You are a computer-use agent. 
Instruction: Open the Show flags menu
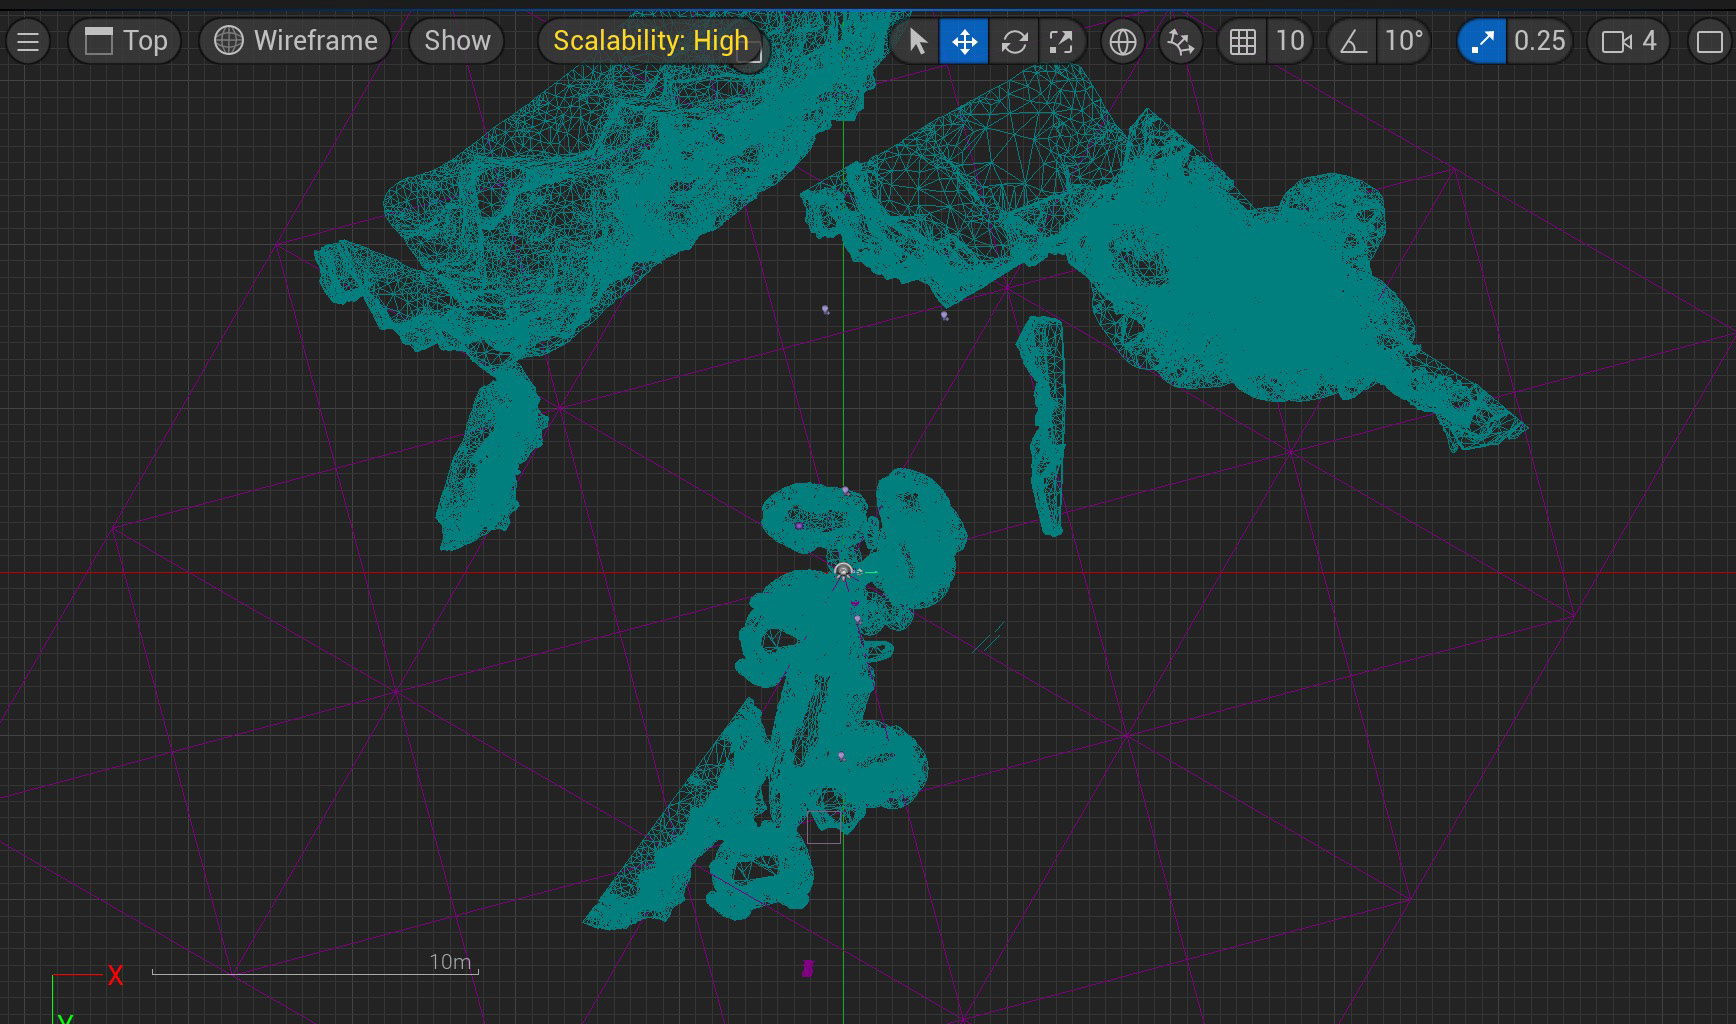[x=457, y=41]
